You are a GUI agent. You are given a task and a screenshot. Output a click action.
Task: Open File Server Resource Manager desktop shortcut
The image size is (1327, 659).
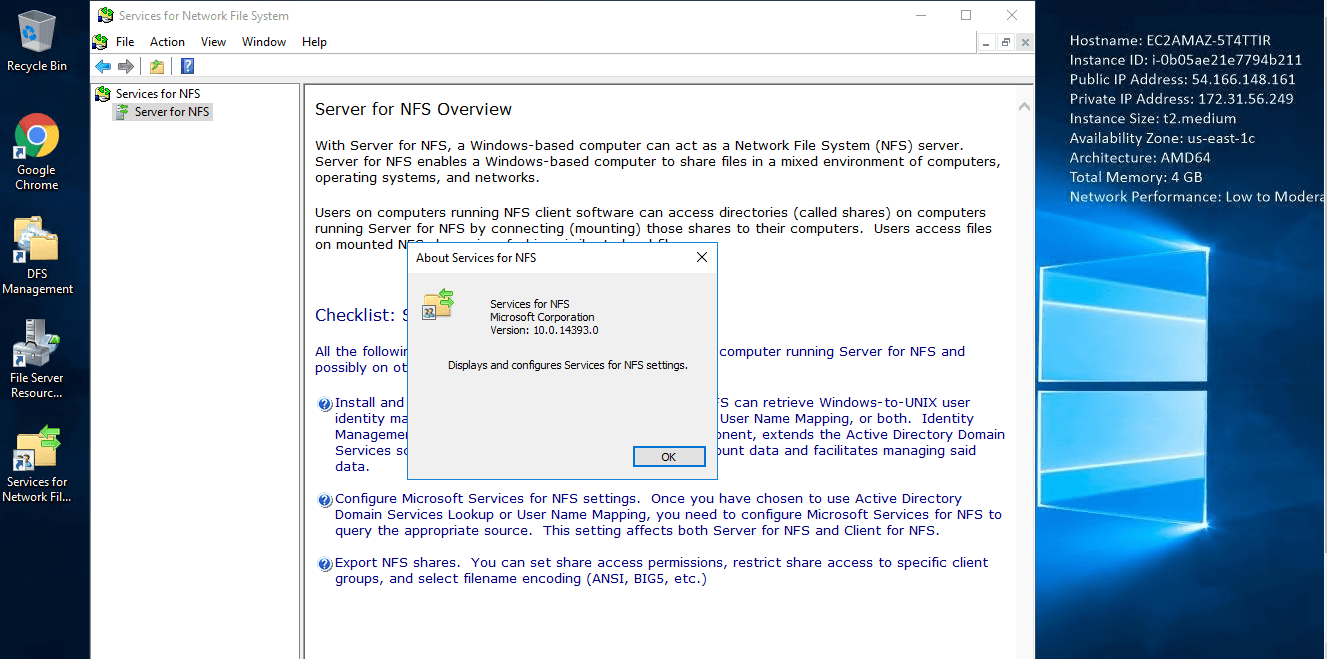click(37, 359)
